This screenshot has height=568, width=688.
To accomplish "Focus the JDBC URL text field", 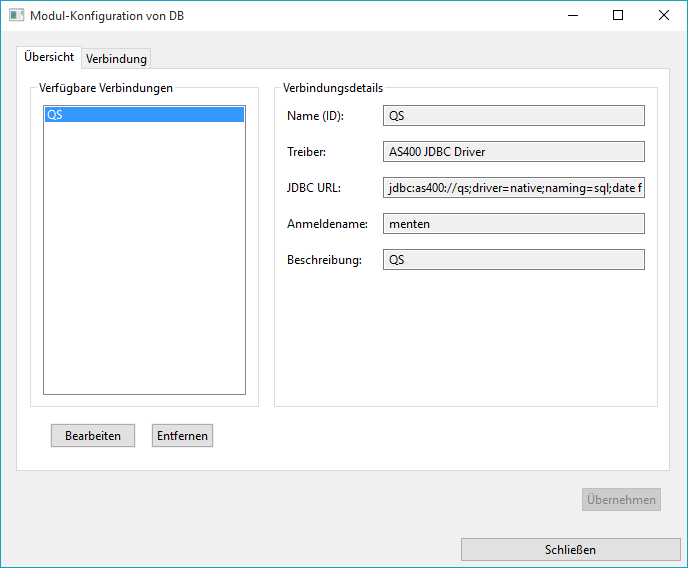I will pyautogui.click(x=513, y=188).
